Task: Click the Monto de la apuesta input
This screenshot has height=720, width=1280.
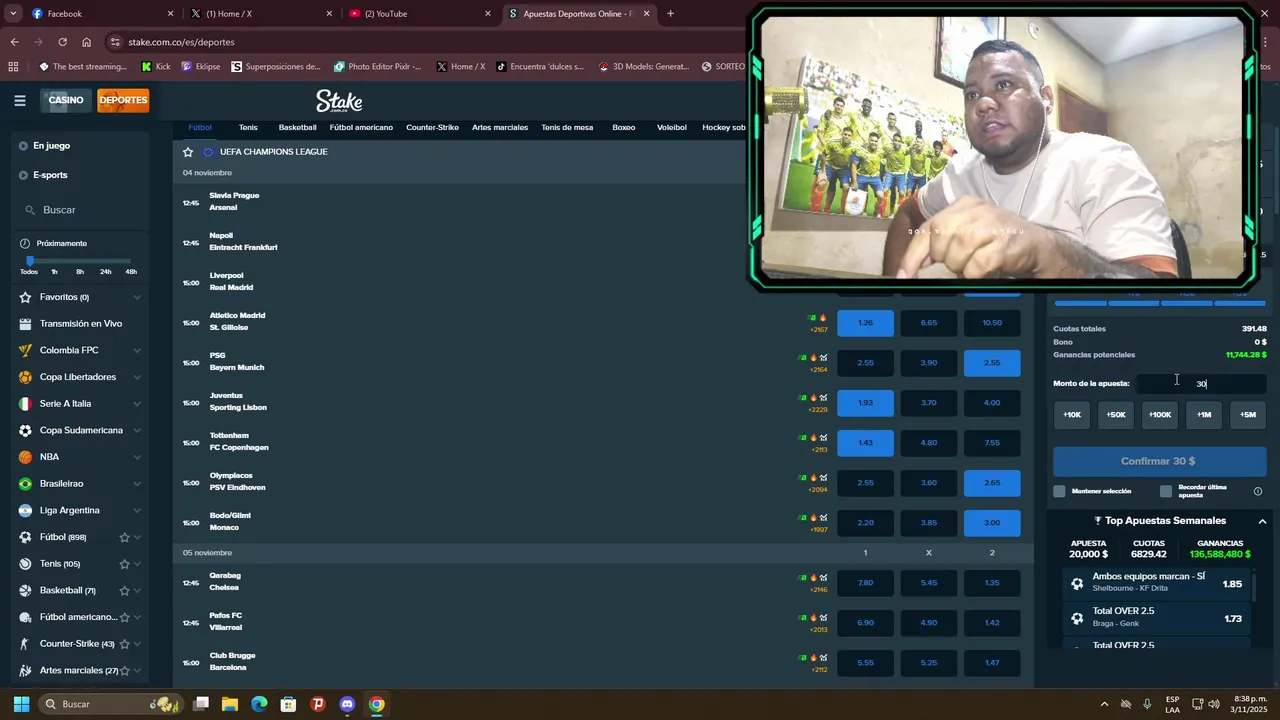Action: pos(1201,384)
